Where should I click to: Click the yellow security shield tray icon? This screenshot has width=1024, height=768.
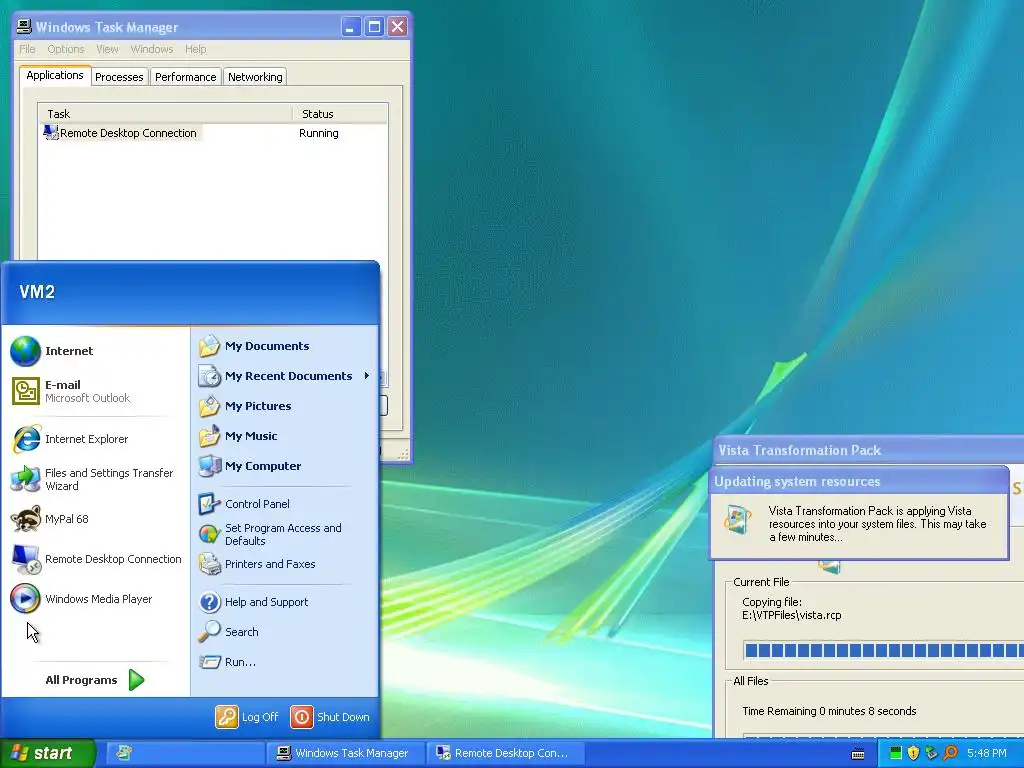[x=913, y=753]
